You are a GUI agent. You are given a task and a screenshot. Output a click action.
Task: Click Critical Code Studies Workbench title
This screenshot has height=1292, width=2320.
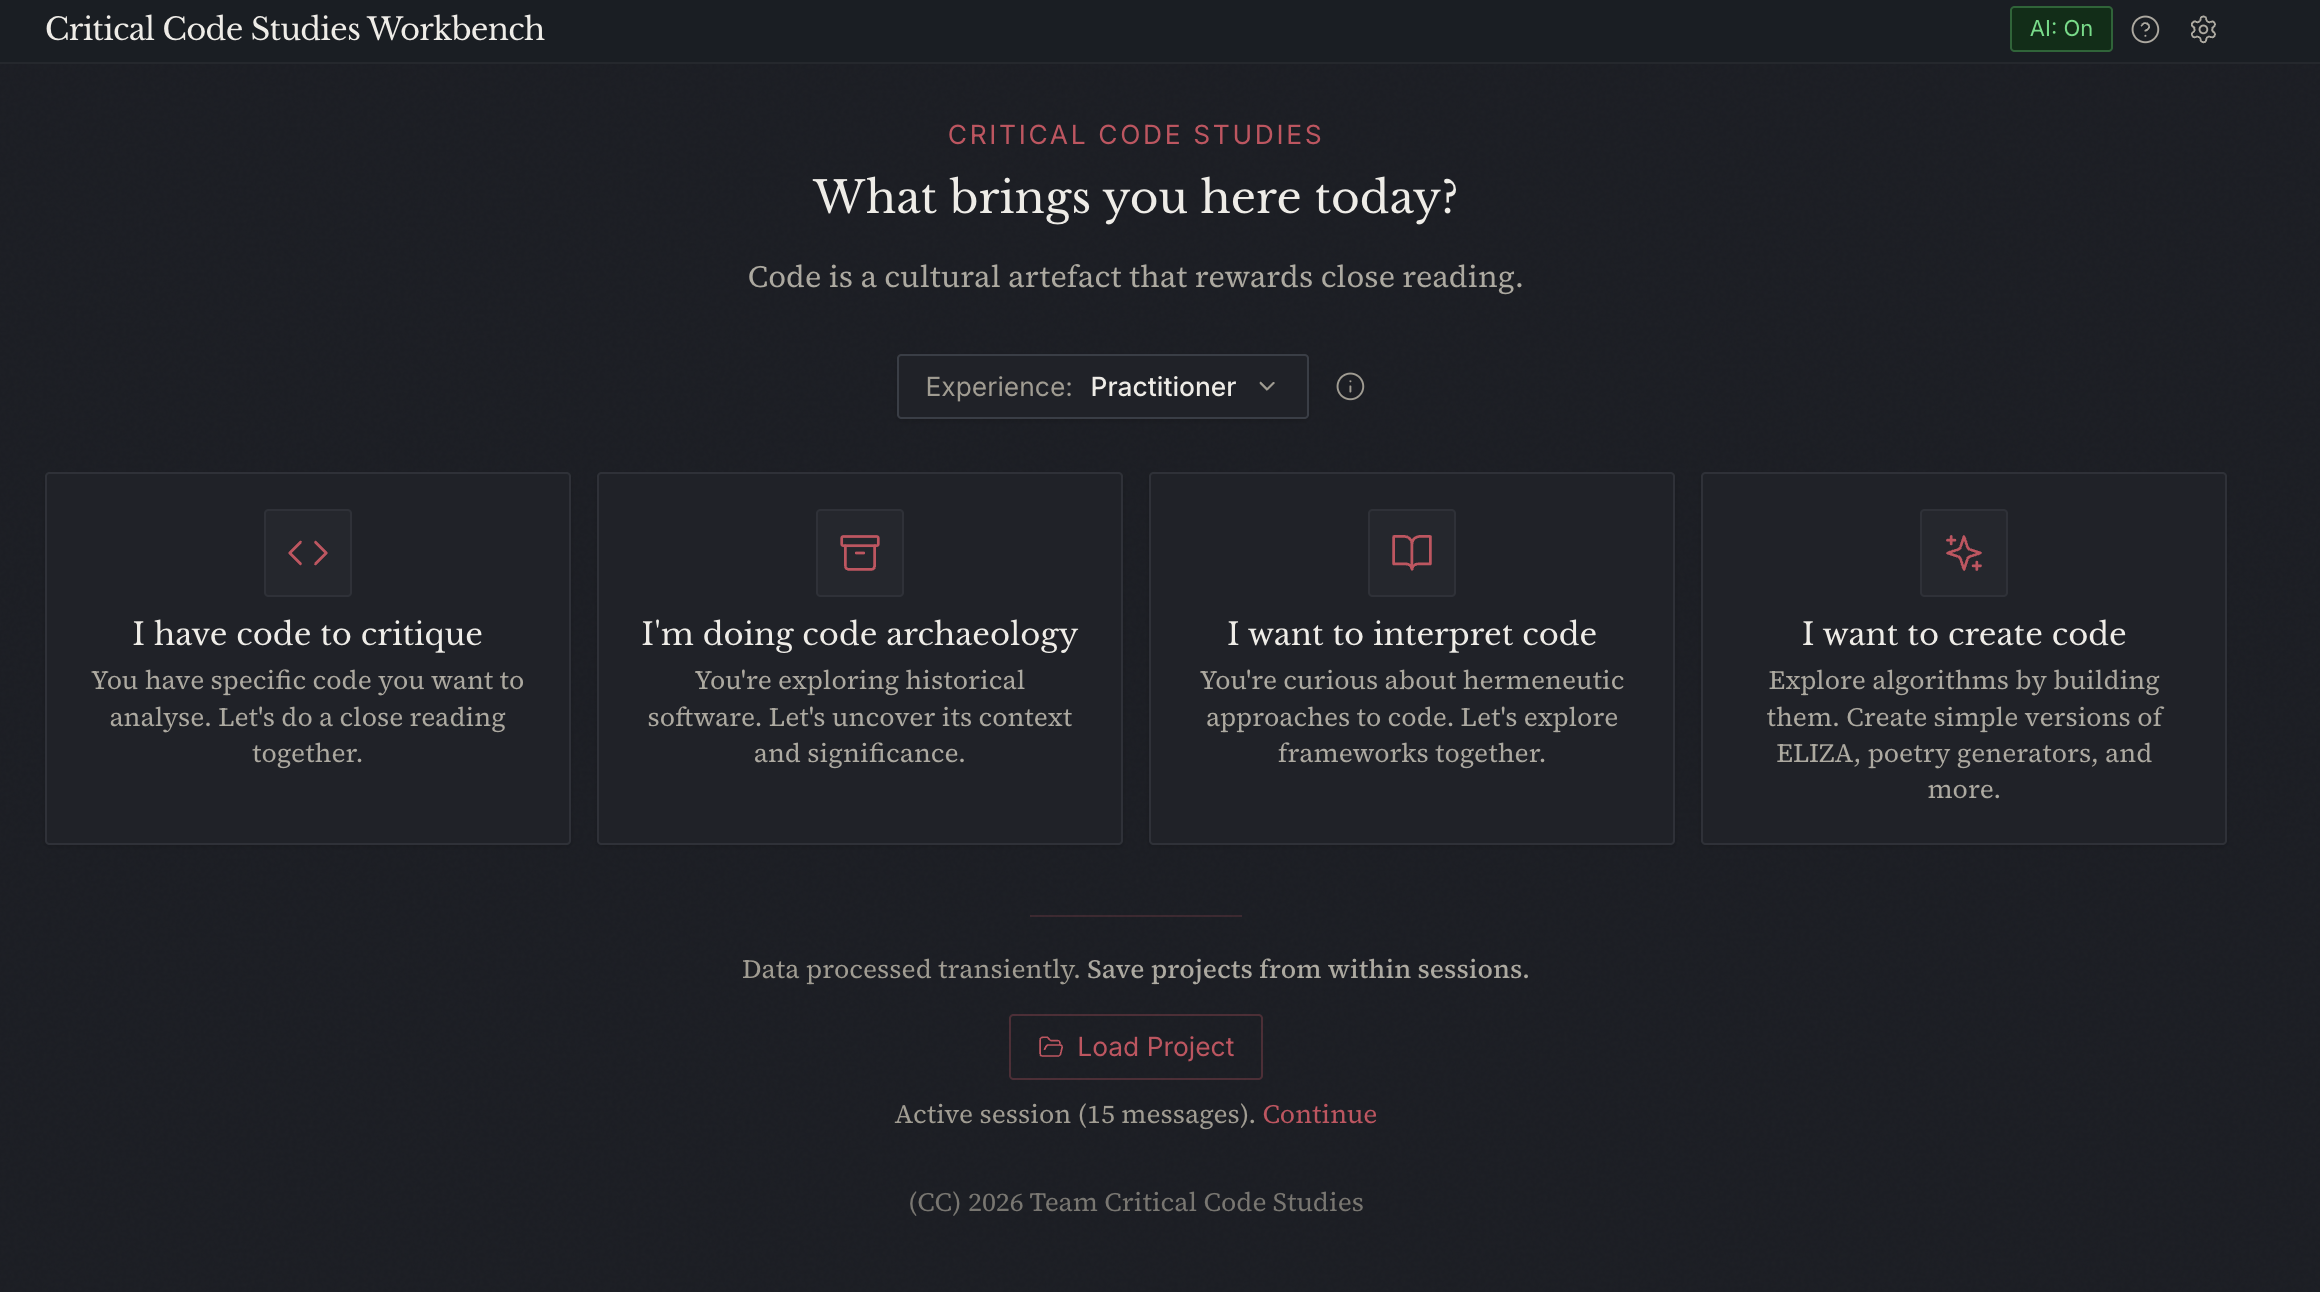coord(295,29)
